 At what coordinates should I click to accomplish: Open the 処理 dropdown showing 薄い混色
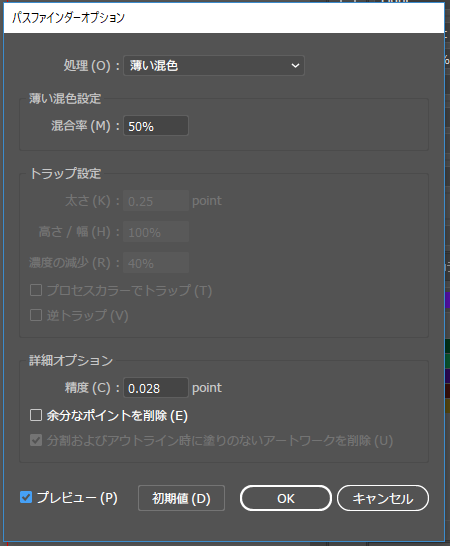[214, 65]
